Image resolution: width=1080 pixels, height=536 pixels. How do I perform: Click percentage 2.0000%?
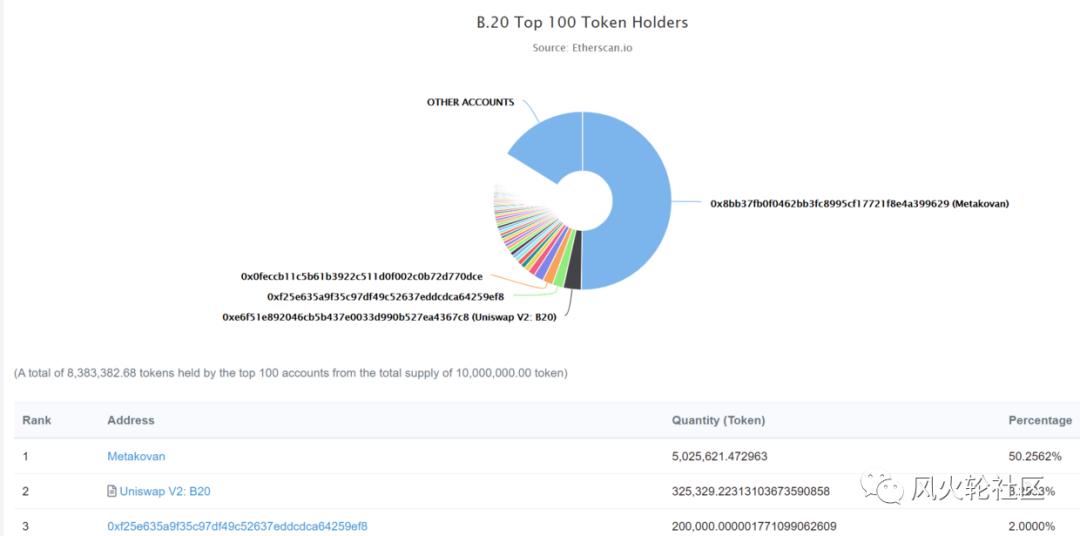point(1031,526)
